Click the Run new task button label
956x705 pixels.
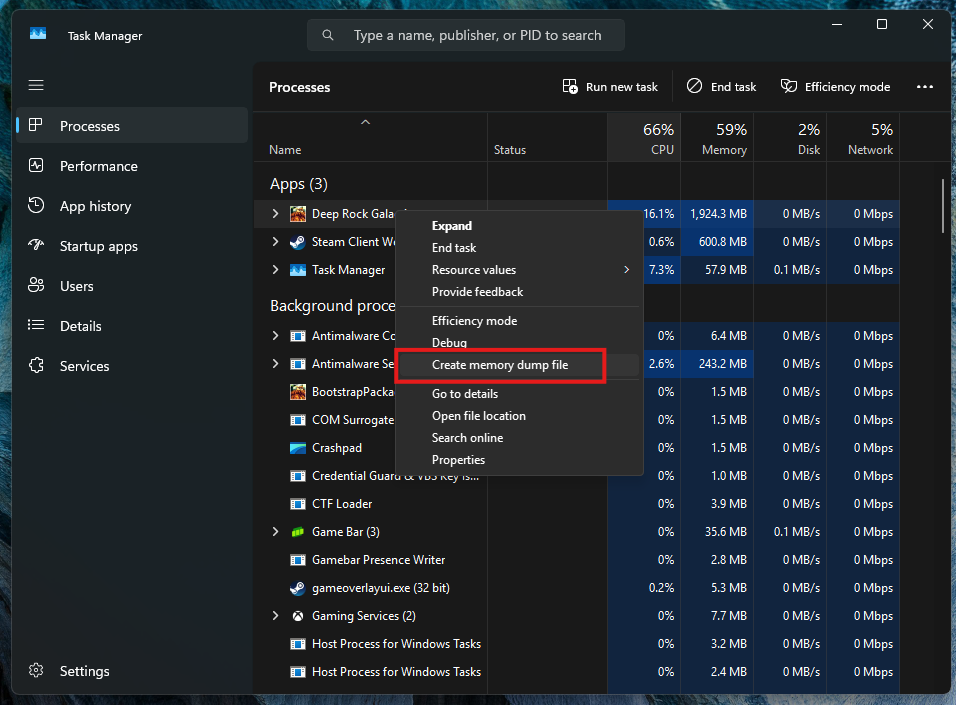tap(622, 87)
